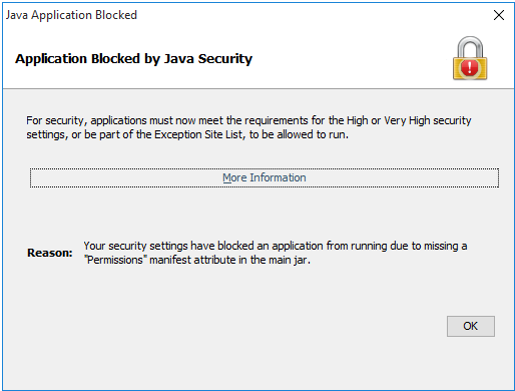Click the phrase 'manifest attribute' in reason text

[x=192, y=260]
